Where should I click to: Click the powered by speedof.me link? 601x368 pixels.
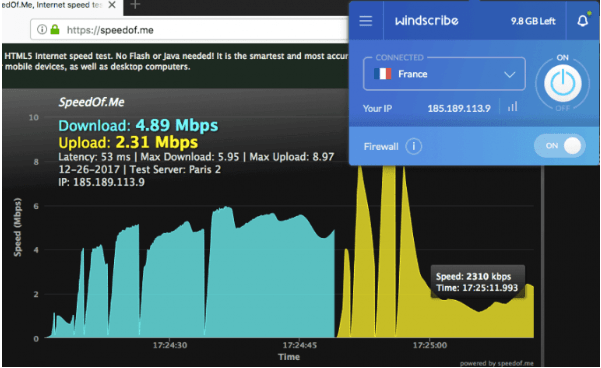pos(496,363)
